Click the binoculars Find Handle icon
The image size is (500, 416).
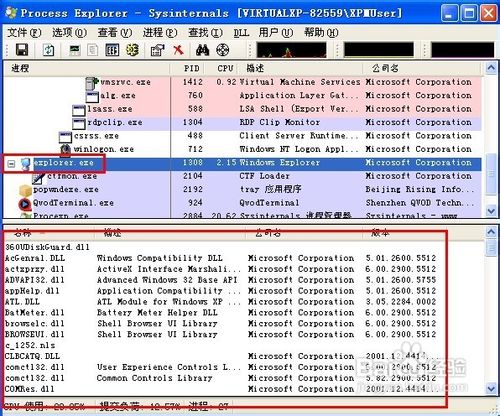202,50
